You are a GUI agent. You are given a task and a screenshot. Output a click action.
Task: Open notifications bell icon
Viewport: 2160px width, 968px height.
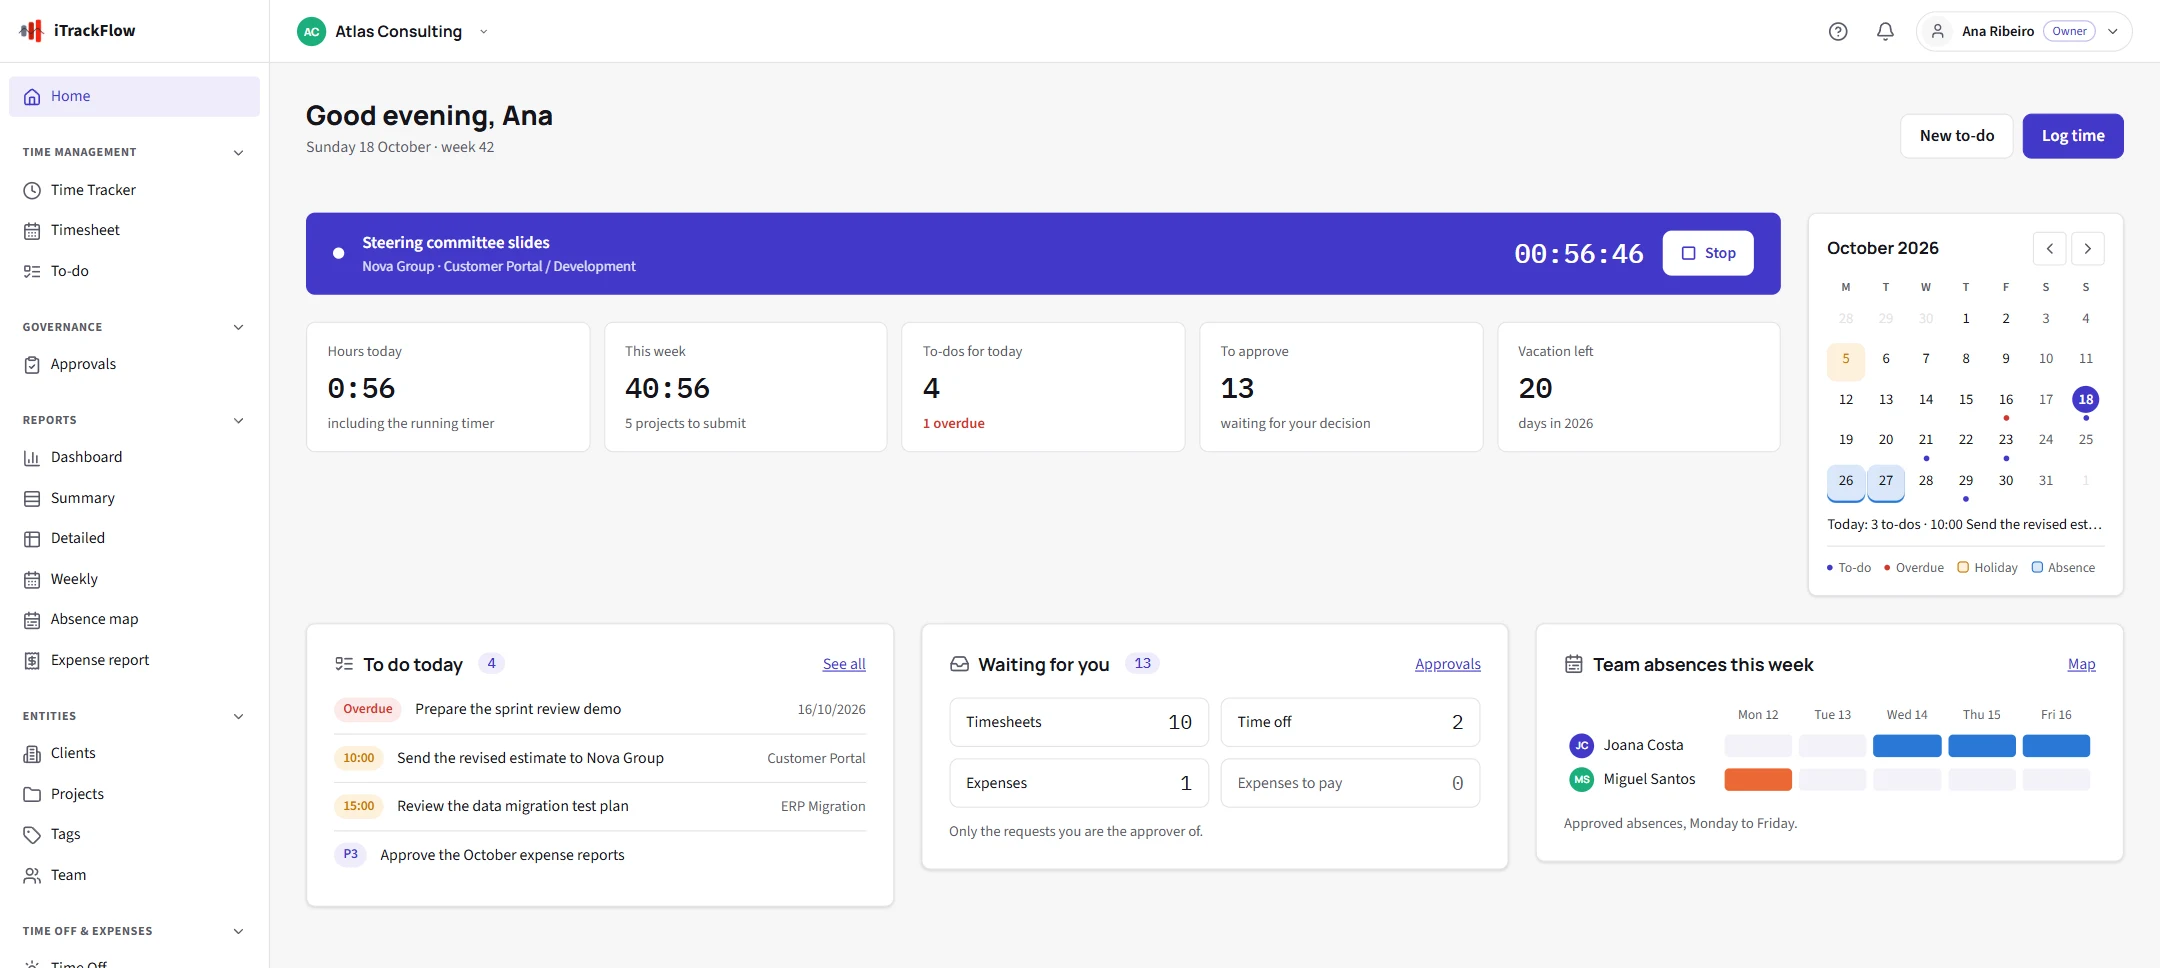[x=1885, y=31]
